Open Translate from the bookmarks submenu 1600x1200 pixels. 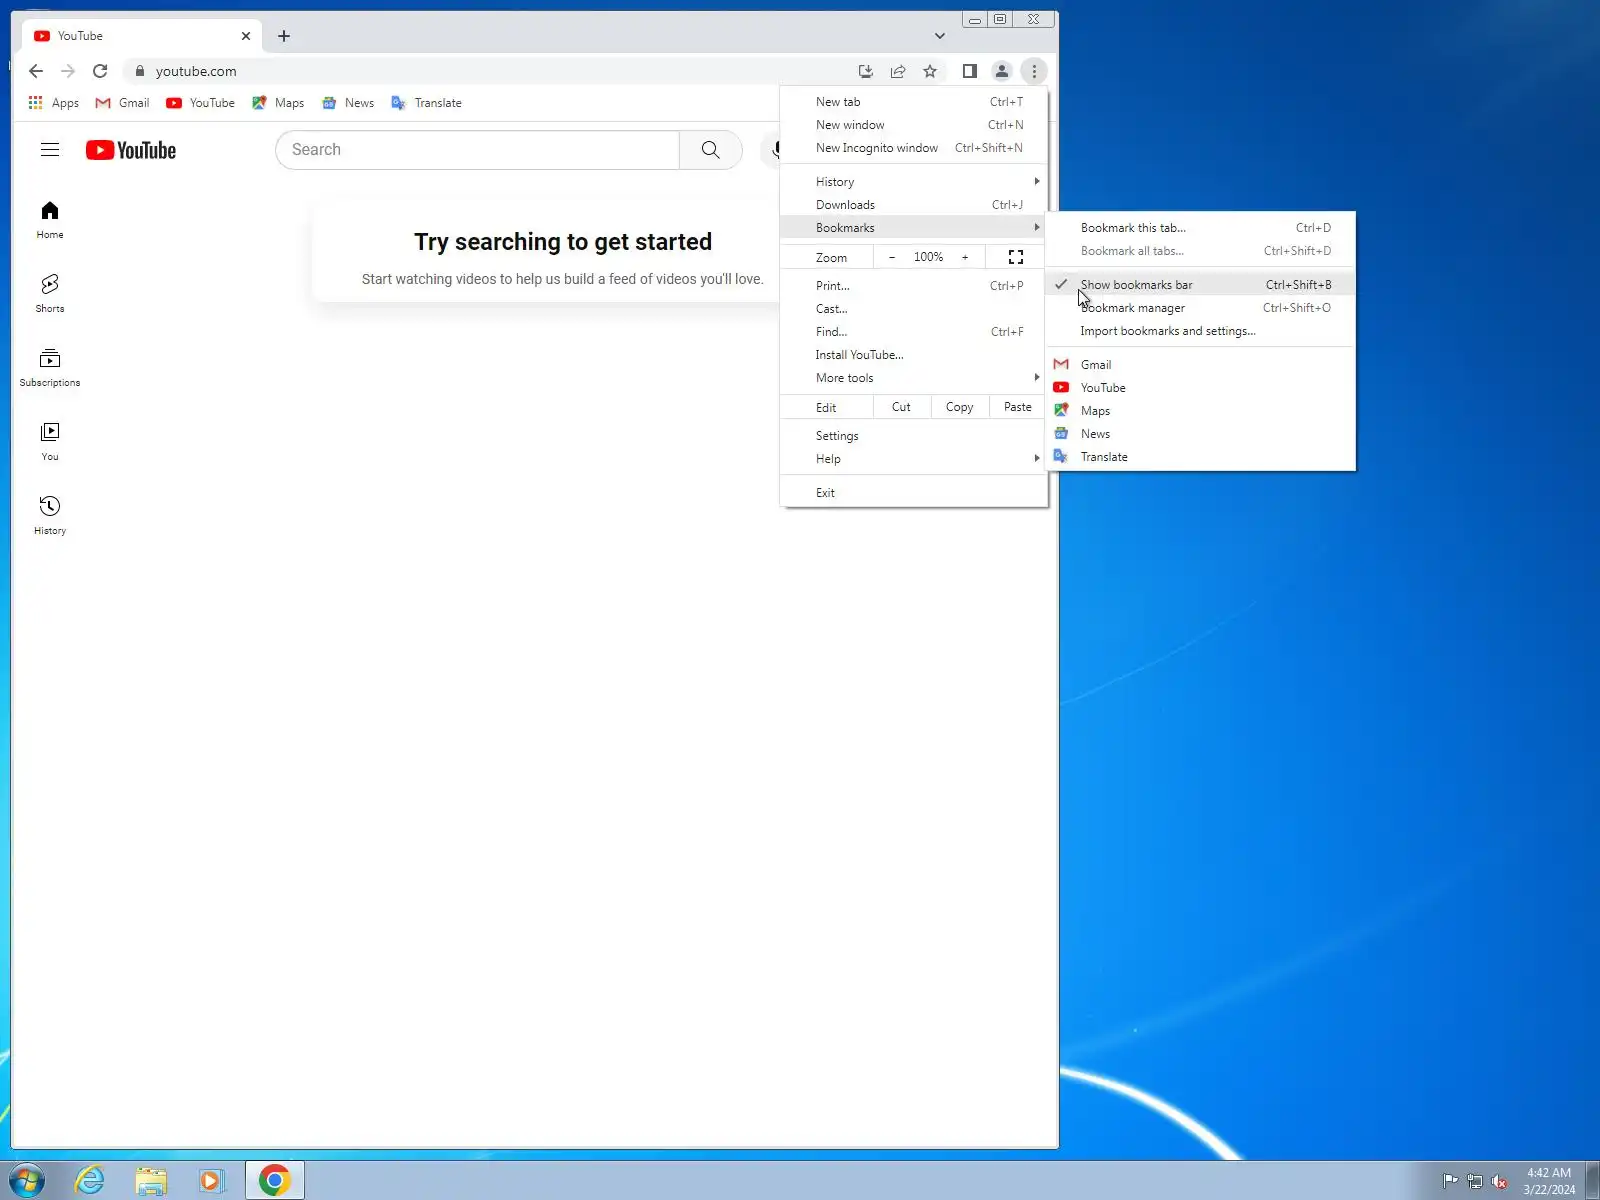(x=1200, y=457)
